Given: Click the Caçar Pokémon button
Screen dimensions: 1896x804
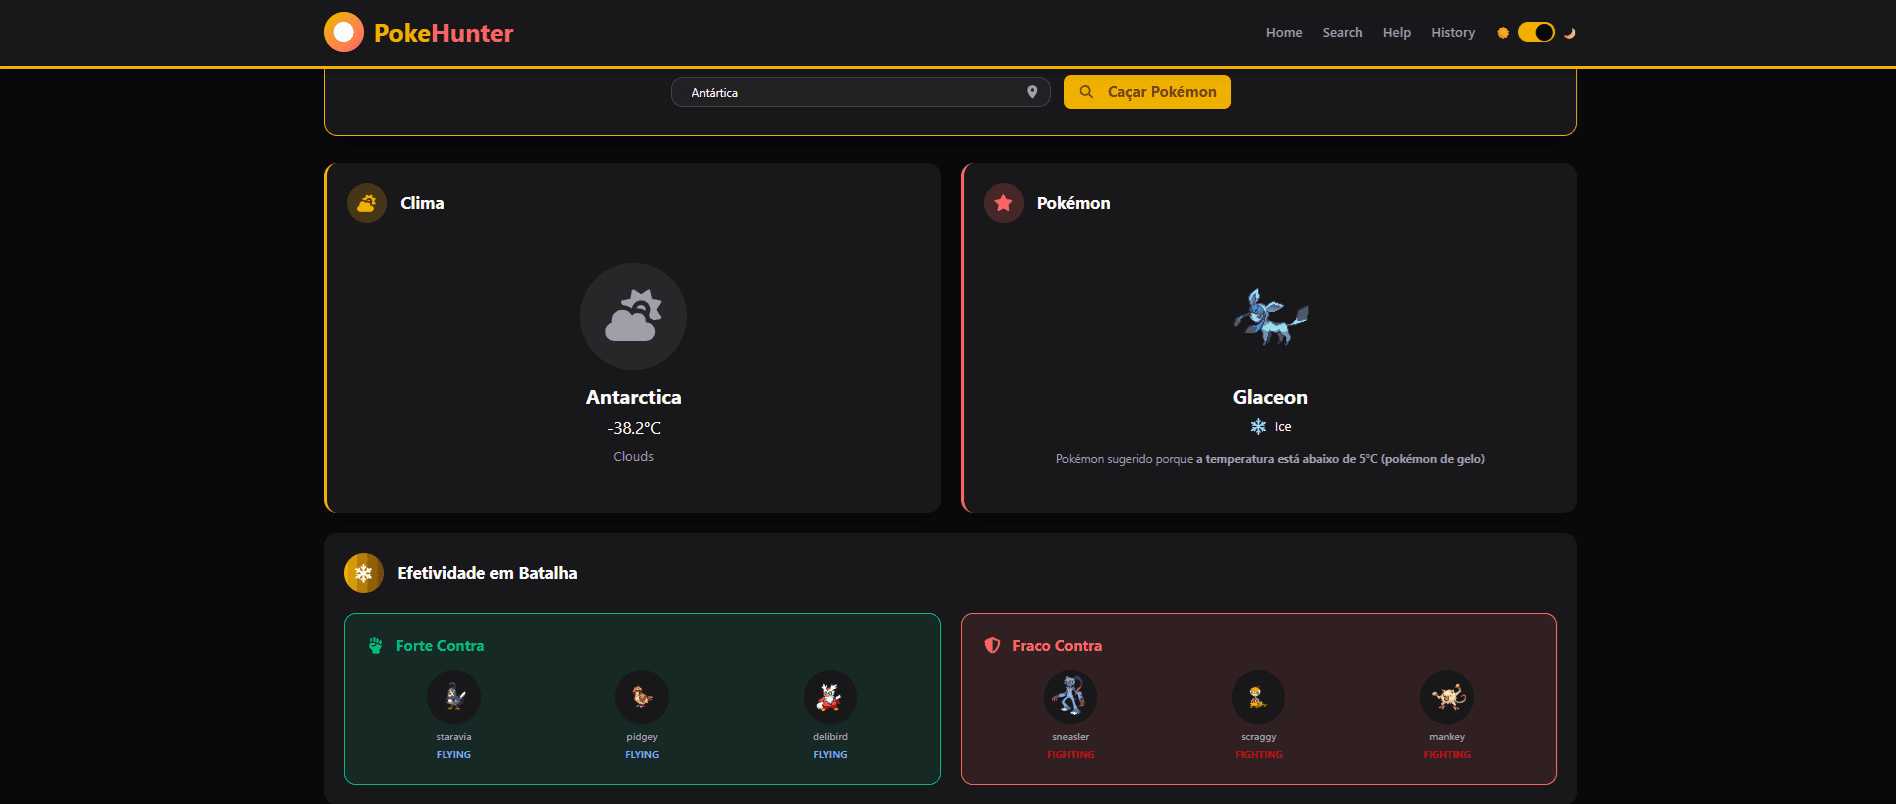Looking at the screenshot, I should (x=1147, y=92).
